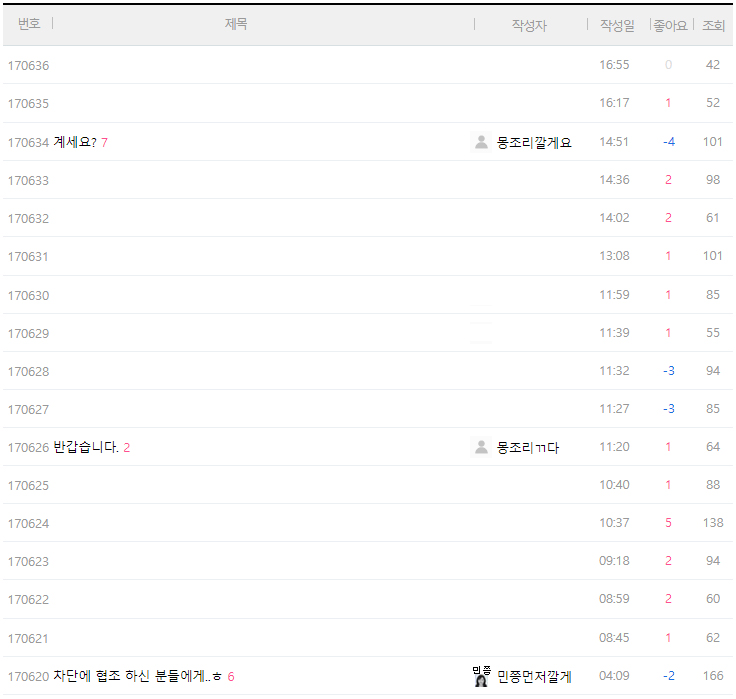
Task: Sort by the 번호 column header
Action: tap(29, 24)
